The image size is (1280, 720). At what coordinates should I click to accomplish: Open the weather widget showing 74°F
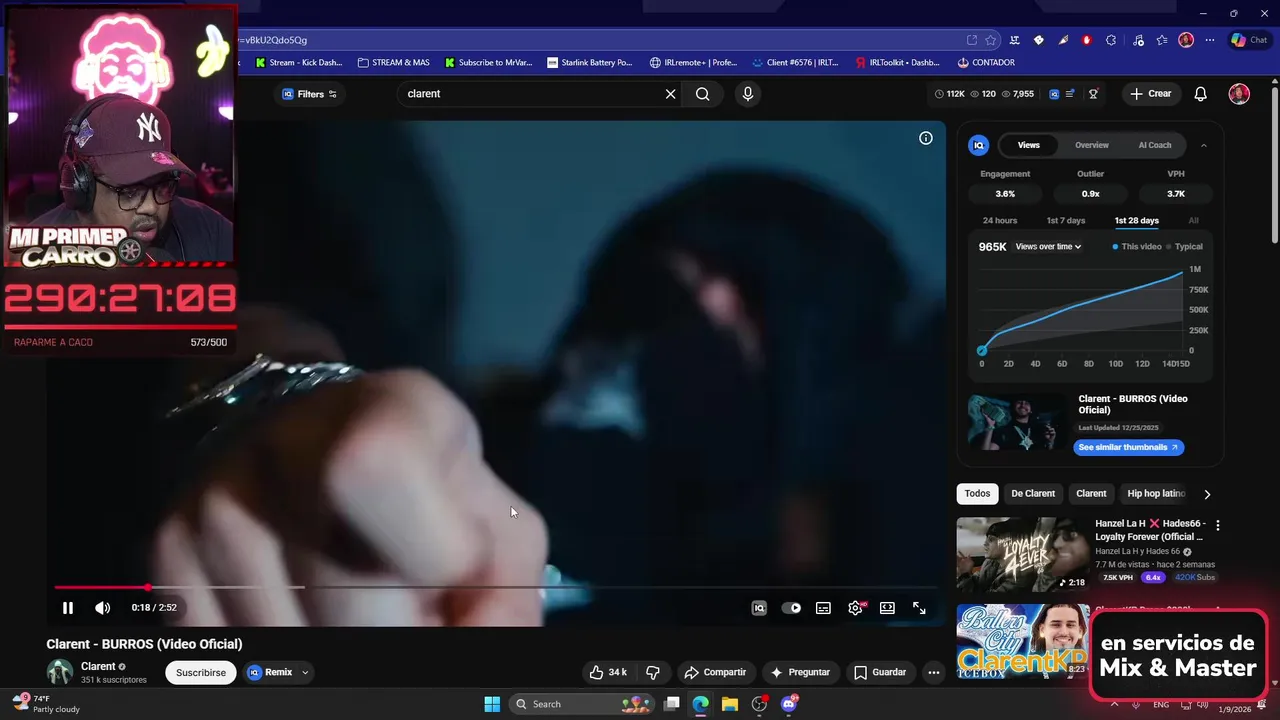[x=46, y=704]
